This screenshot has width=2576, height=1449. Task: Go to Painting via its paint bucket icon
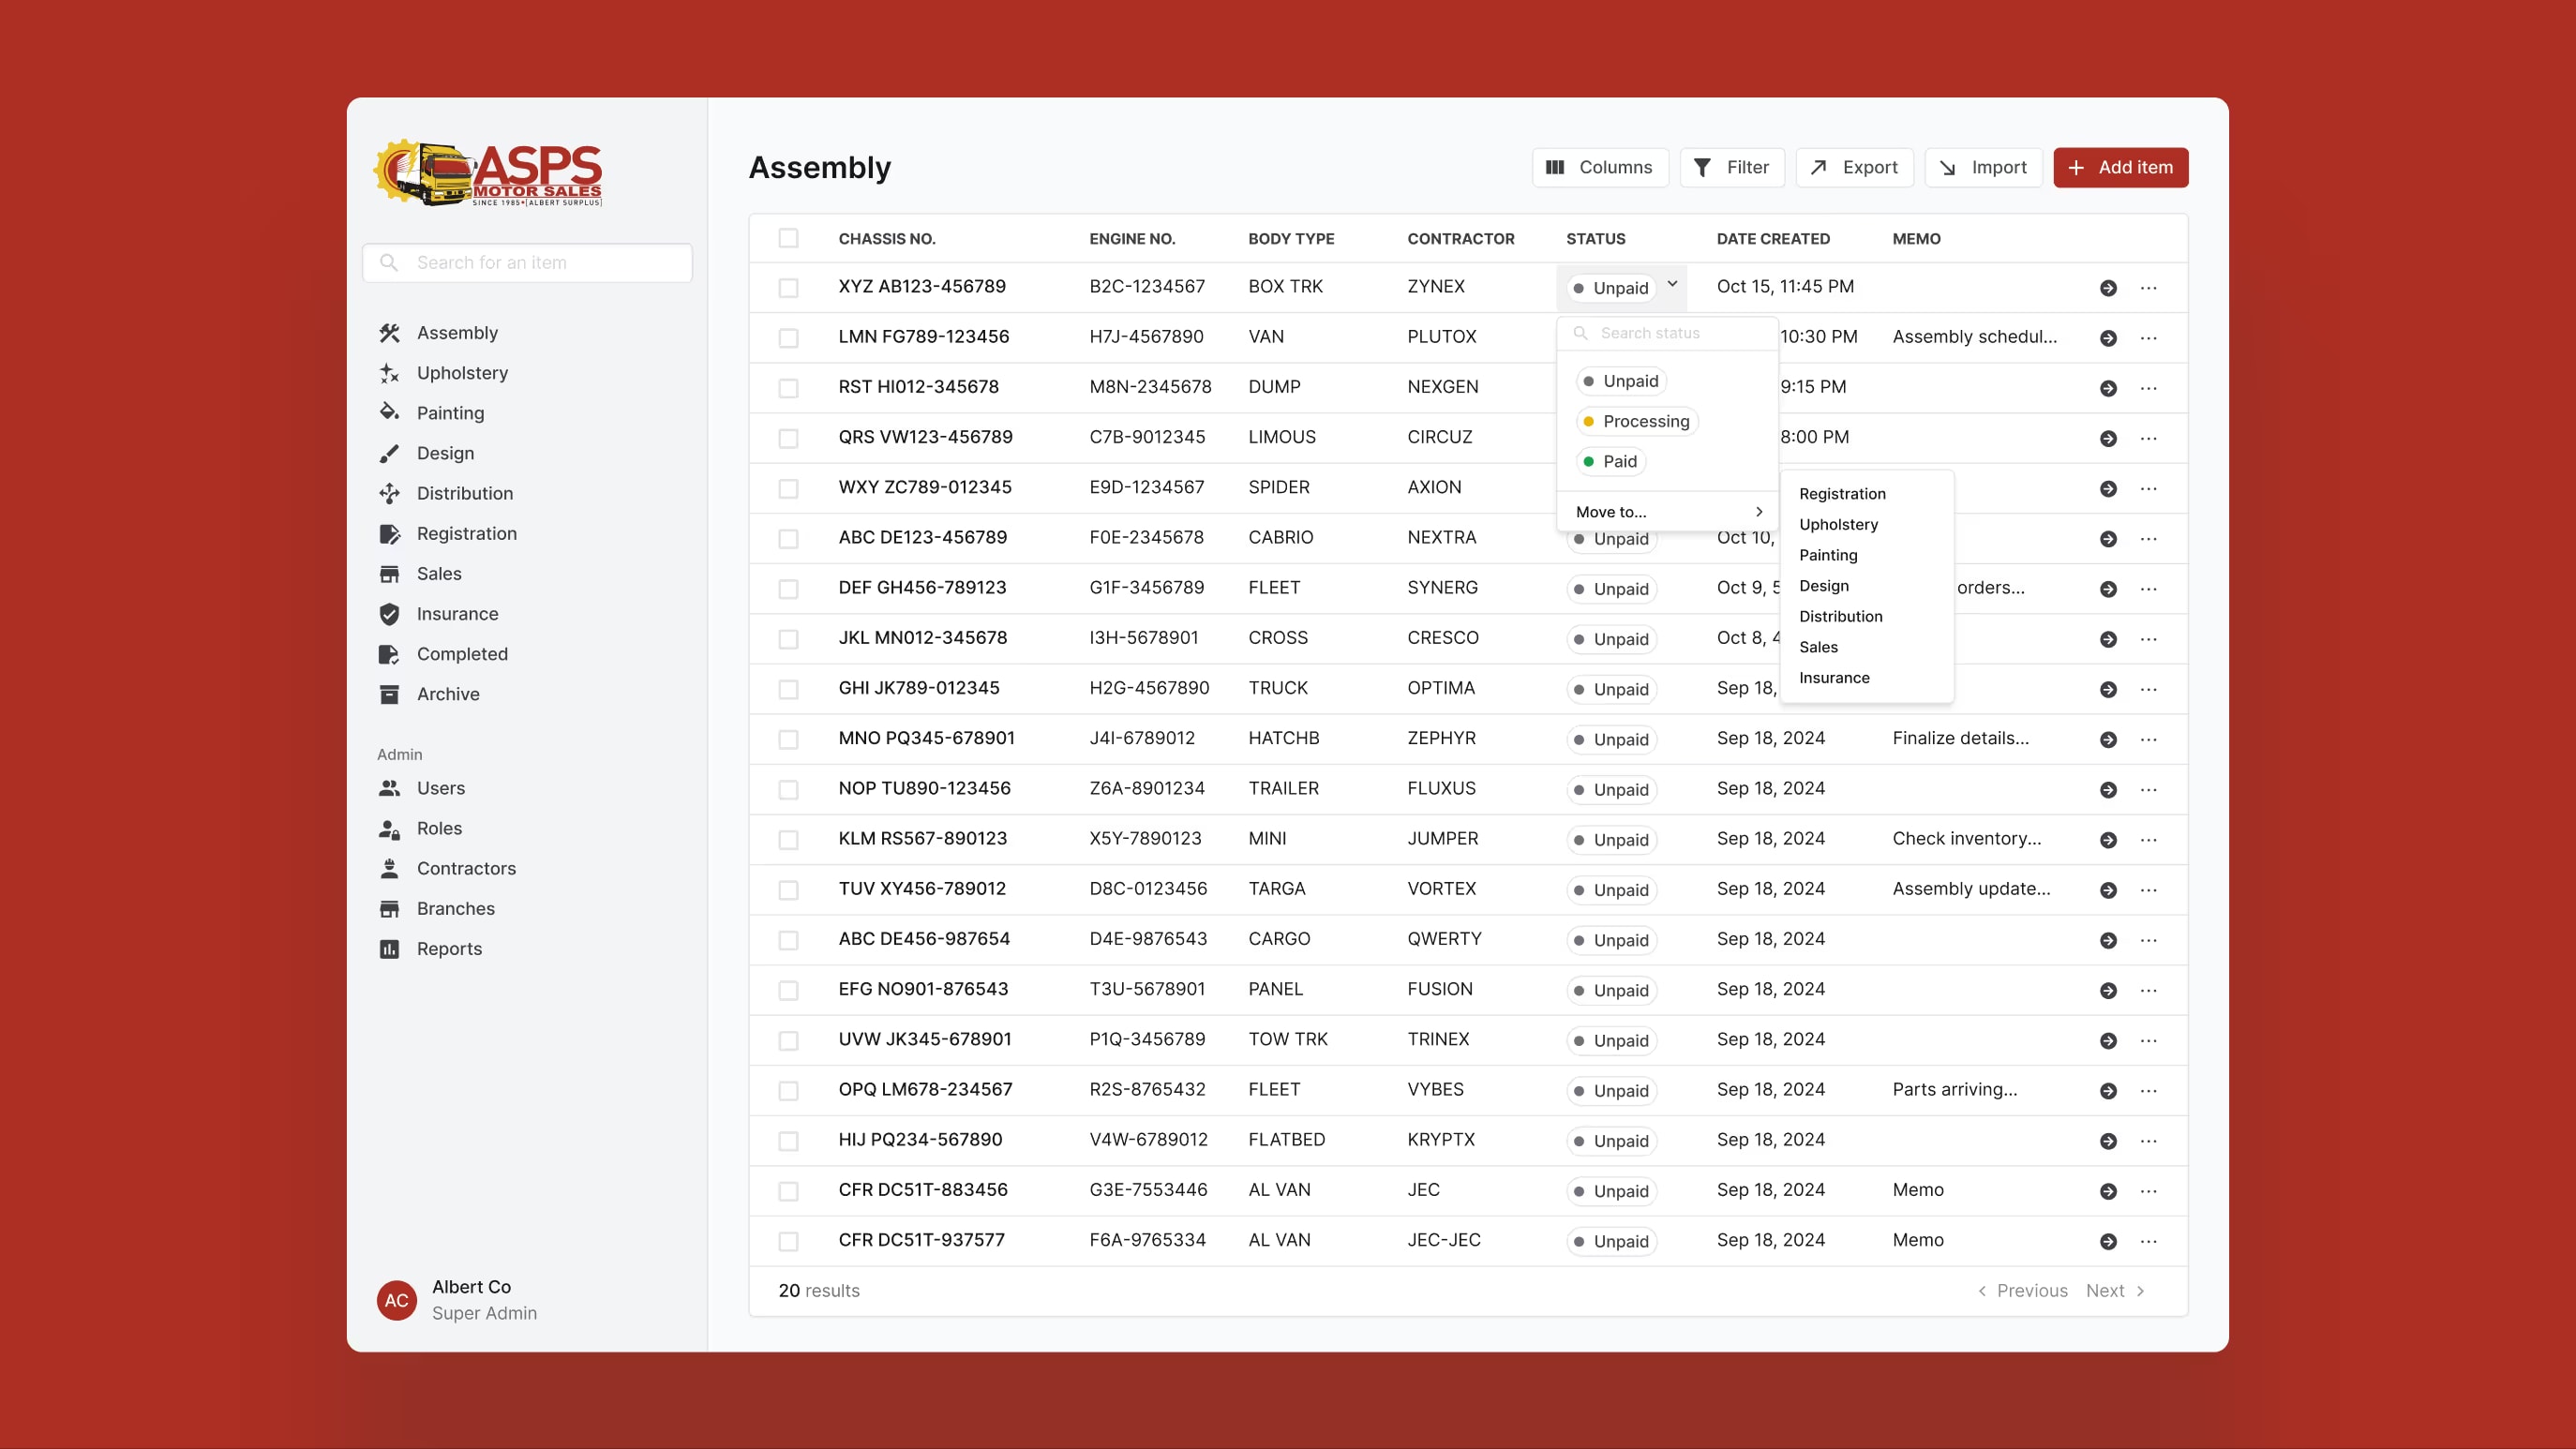[x=389, y=413]
